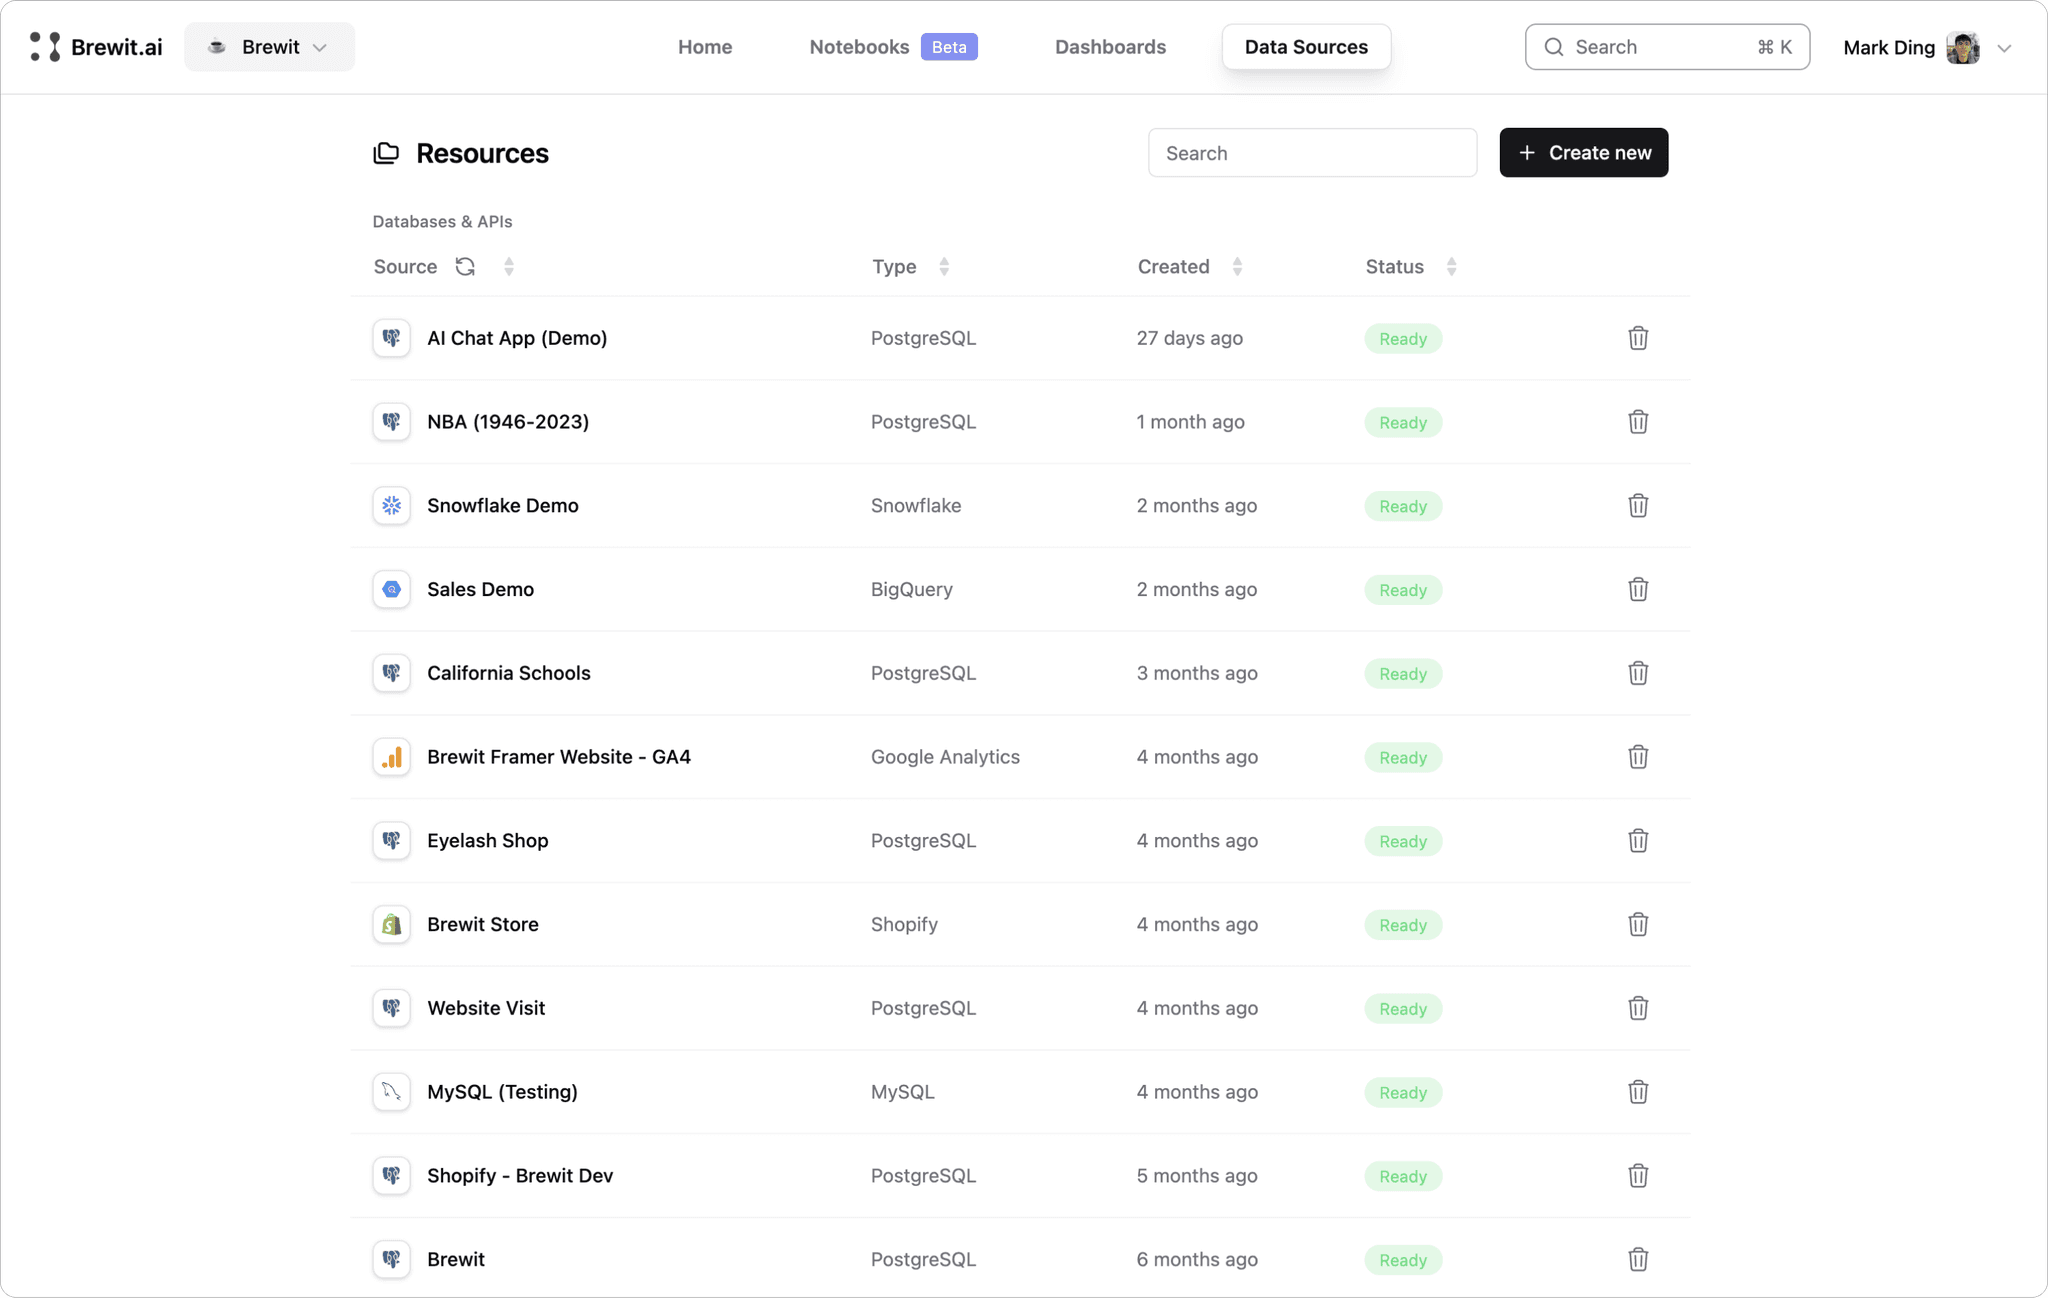Viewport: 2048px width, 1298px height.
Task: Click the Resources search field
Action: pyautogui.click(x=1312, y=152)
